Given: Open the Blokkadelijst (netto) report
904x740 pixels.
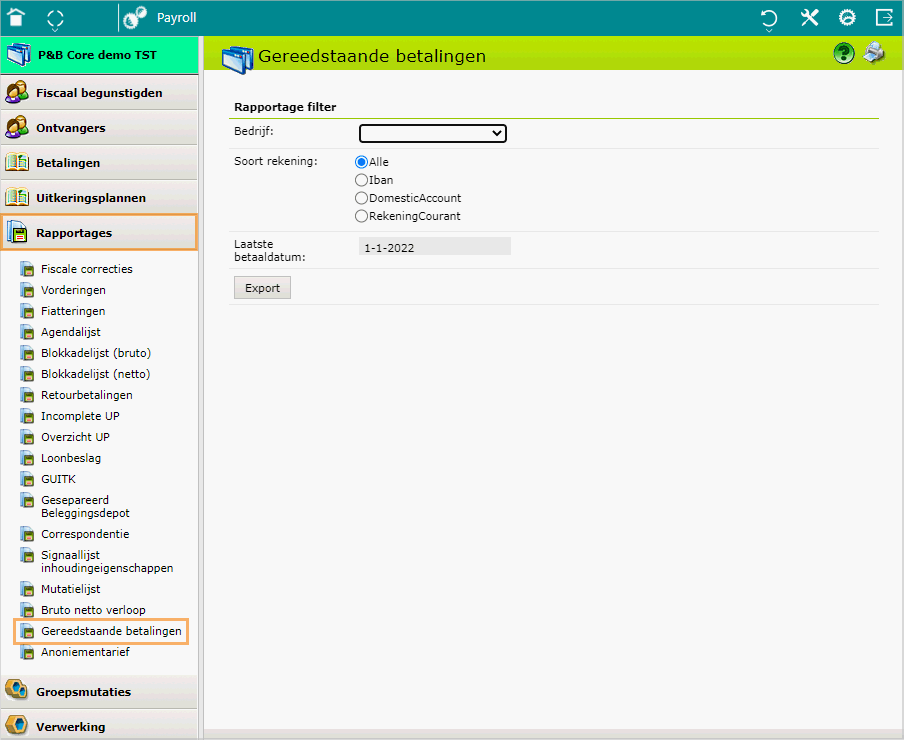Looking at the screenshot, I should (96, 374).
